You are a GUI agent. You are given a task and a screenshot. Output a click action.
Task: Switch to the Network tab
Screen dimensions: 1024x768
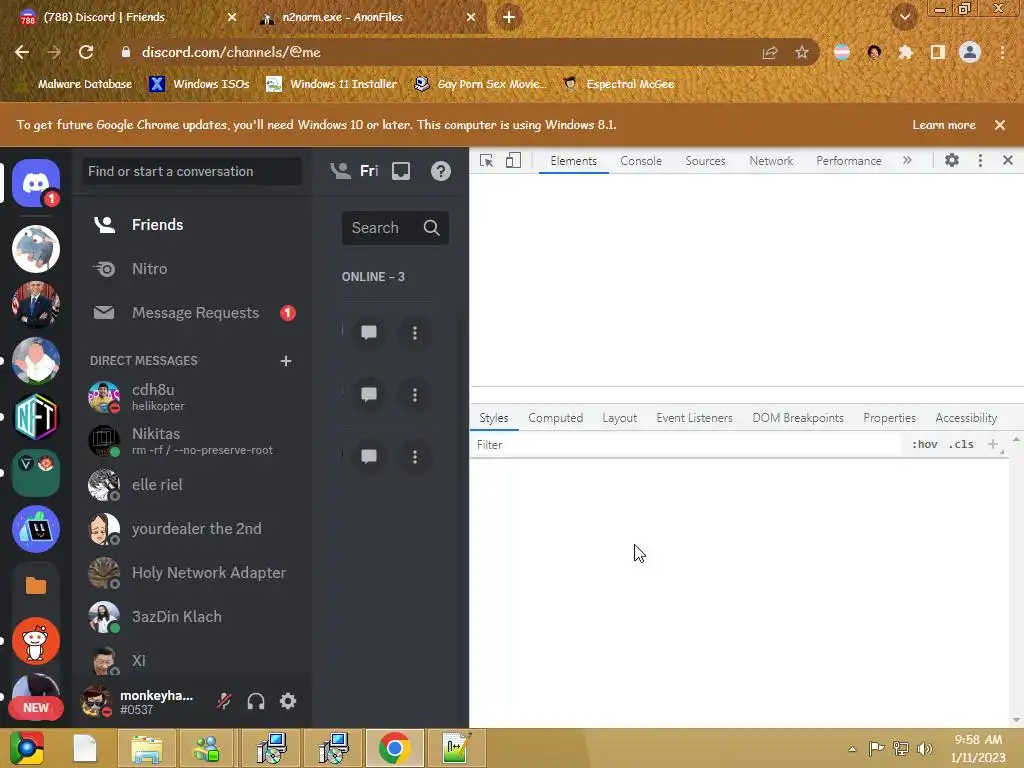771,161
